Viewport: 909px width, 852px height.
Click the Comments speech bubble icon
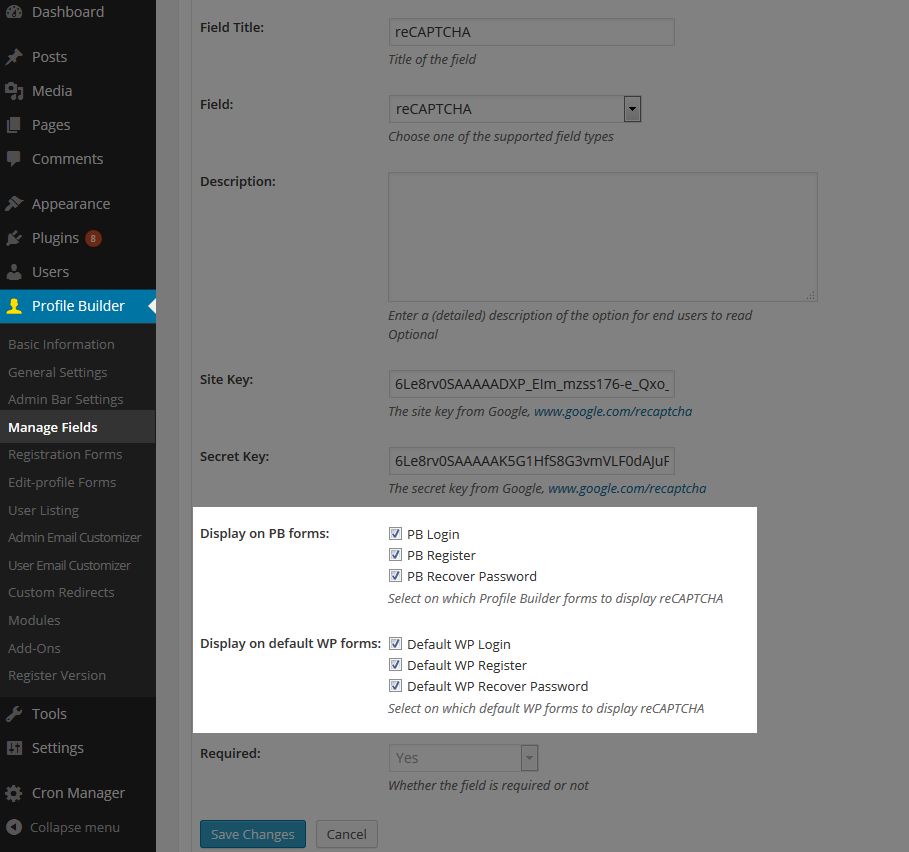point(14,159)
